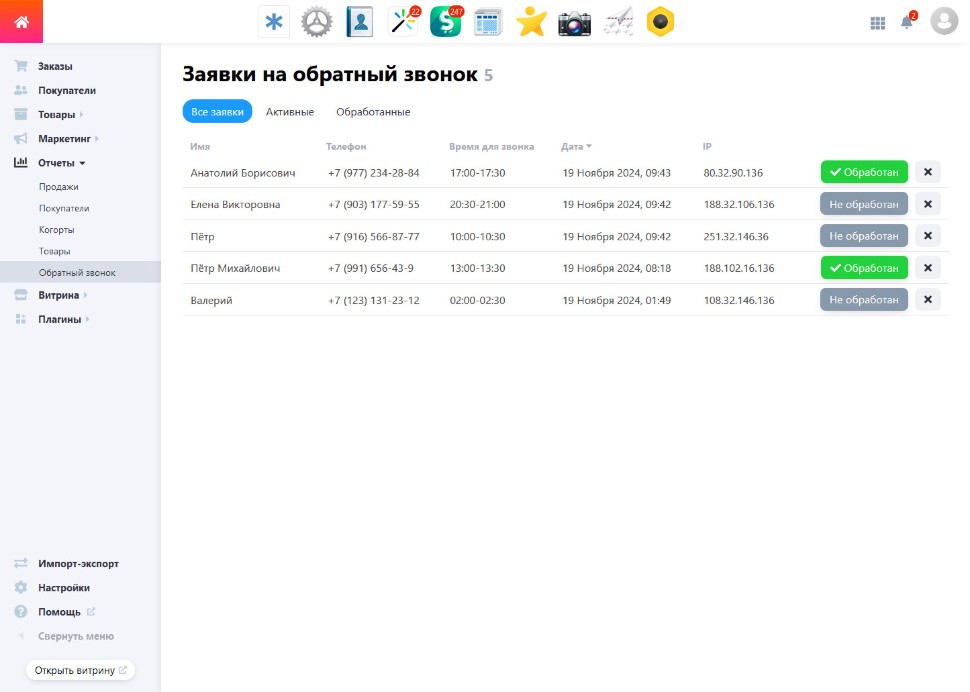Click the name Валерий in table

[212, 301]
